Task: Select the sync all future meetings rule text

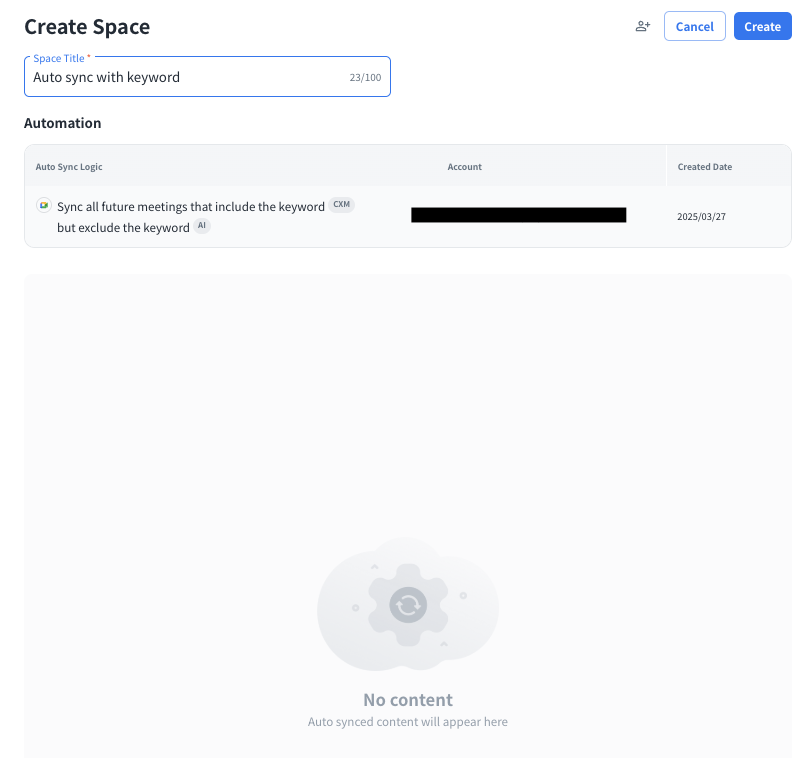Action: tap(190, 206)
